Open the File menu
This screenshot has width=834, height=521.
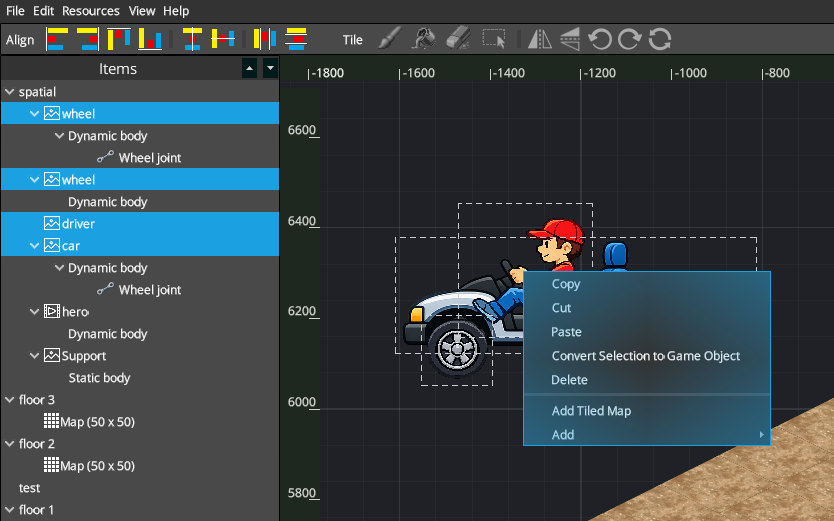[x=15, y=11]
